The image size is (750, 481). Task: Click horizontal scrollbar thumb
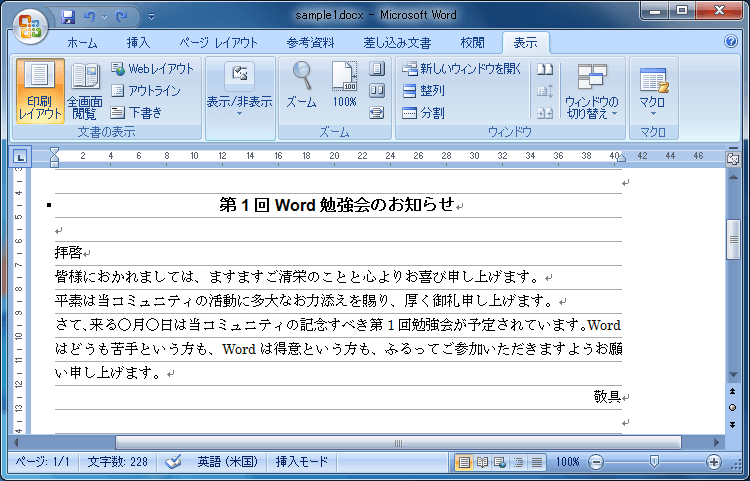pyautogui.click(x=398, y=443)
